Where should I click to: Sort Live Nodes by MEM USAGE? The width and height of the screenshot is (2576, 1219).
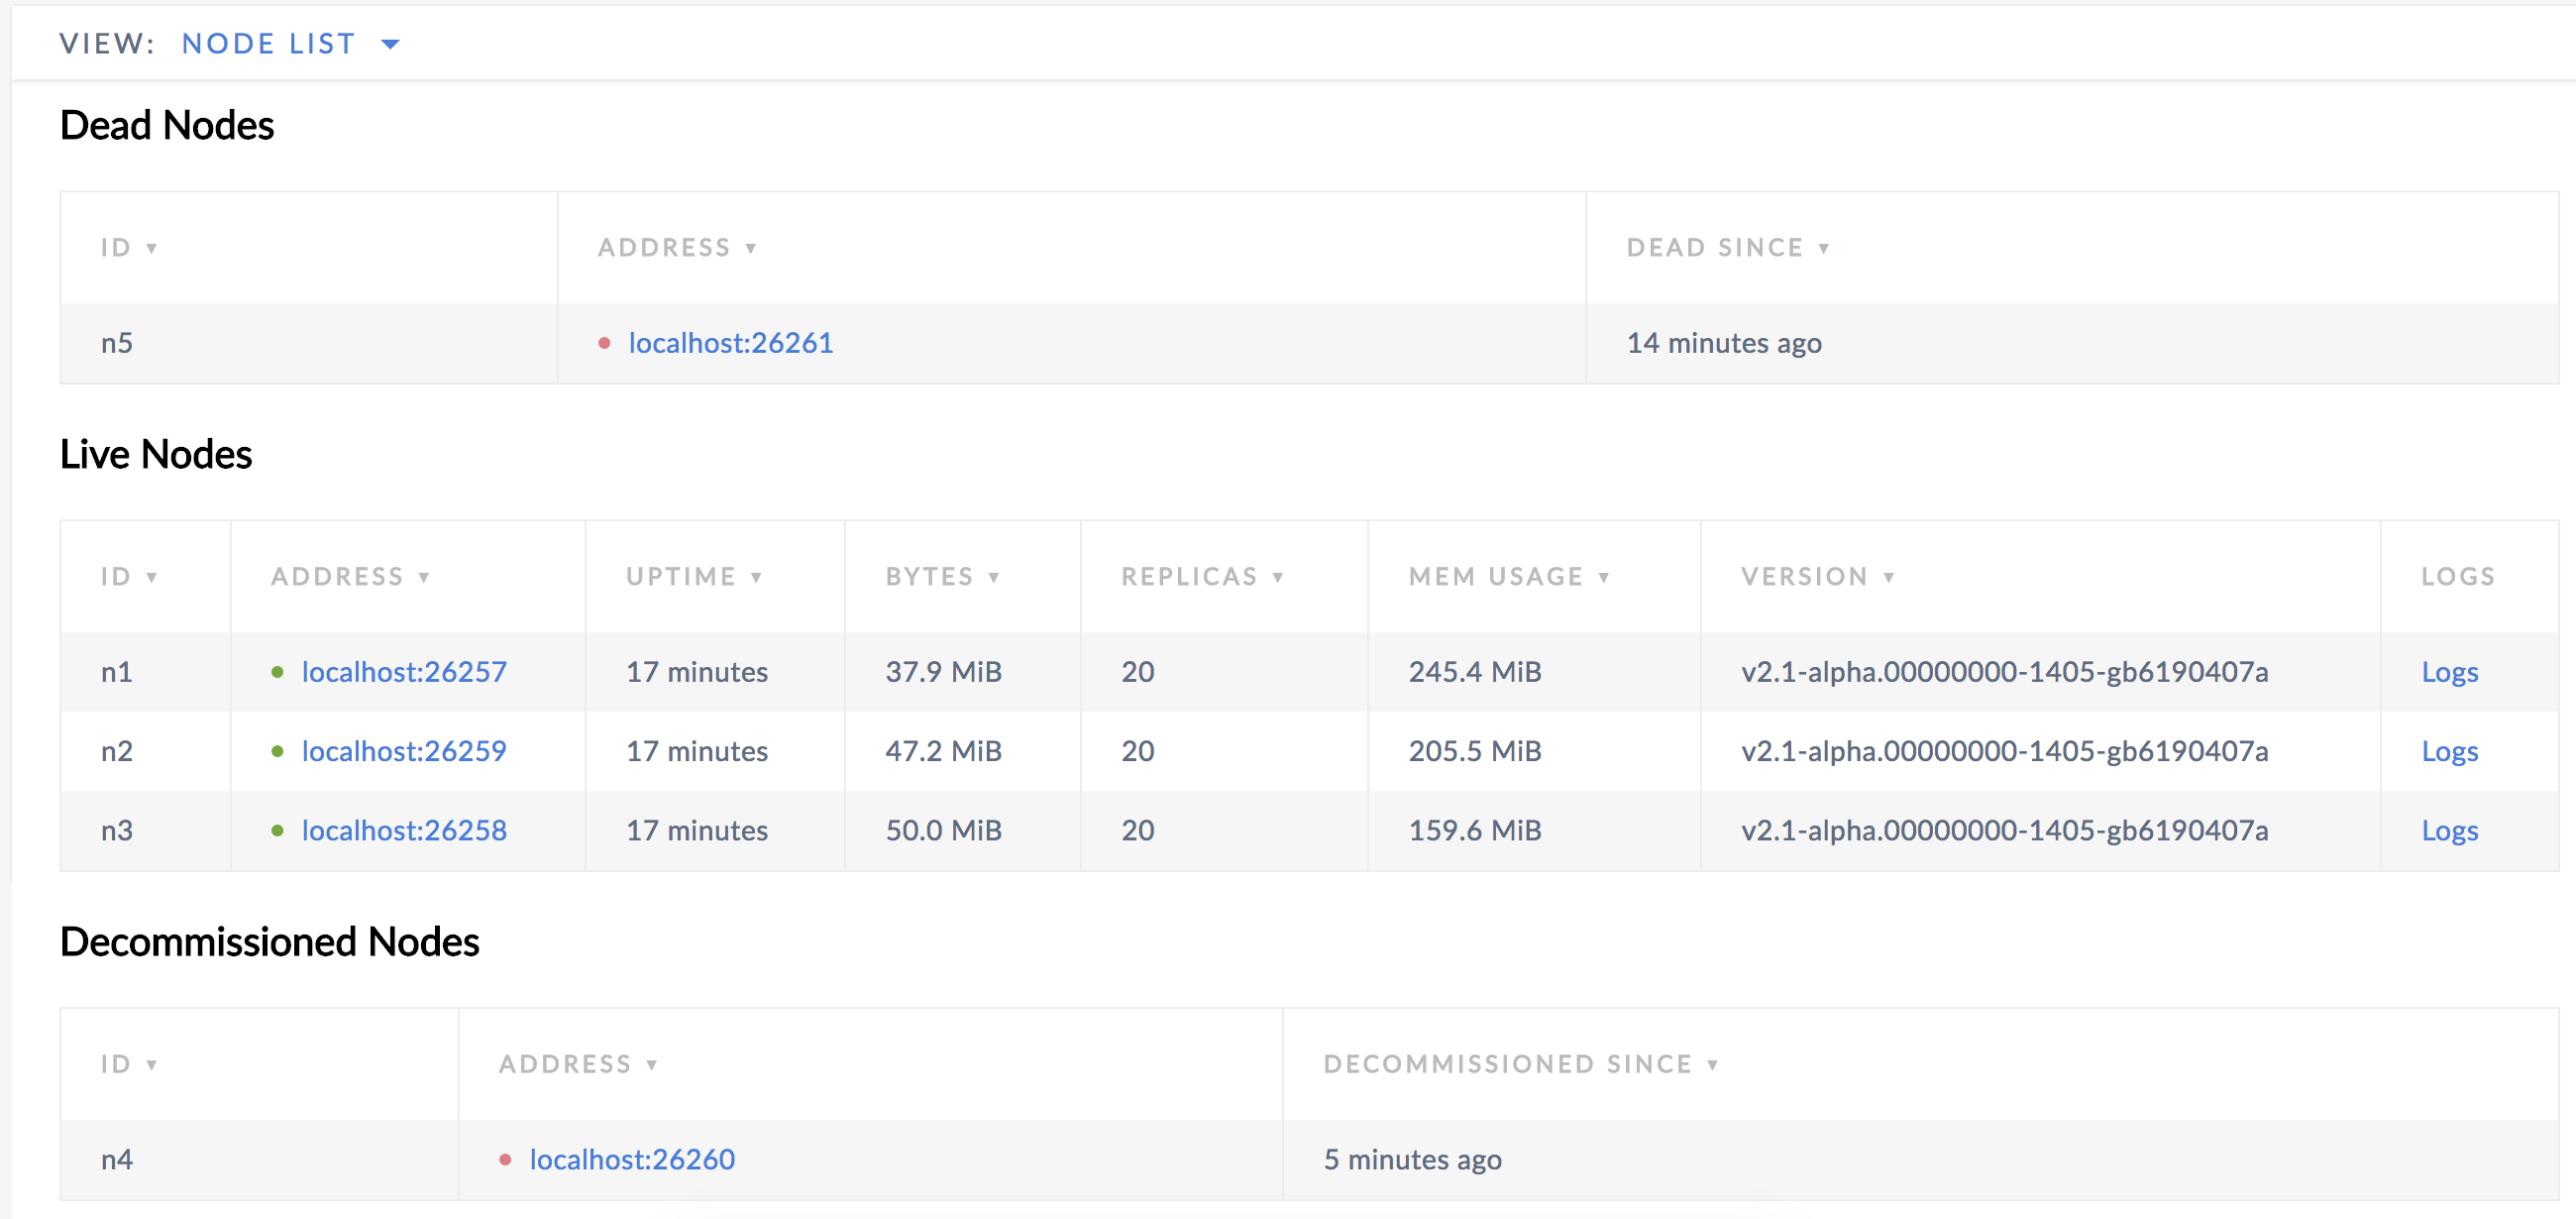coord(1507,576)
